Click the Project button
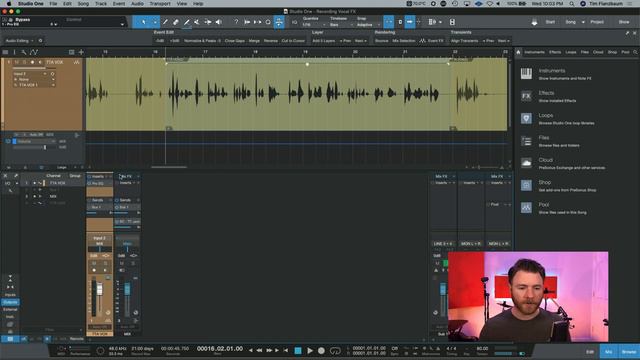640x360 pixels. click(597, 22)
